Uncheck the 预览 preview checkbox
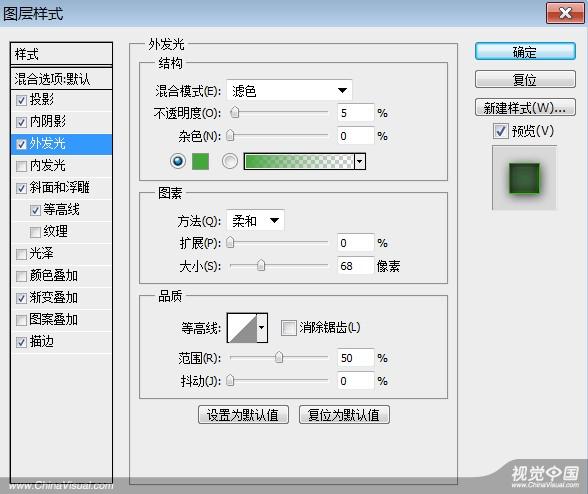 (x=501, y=131)
